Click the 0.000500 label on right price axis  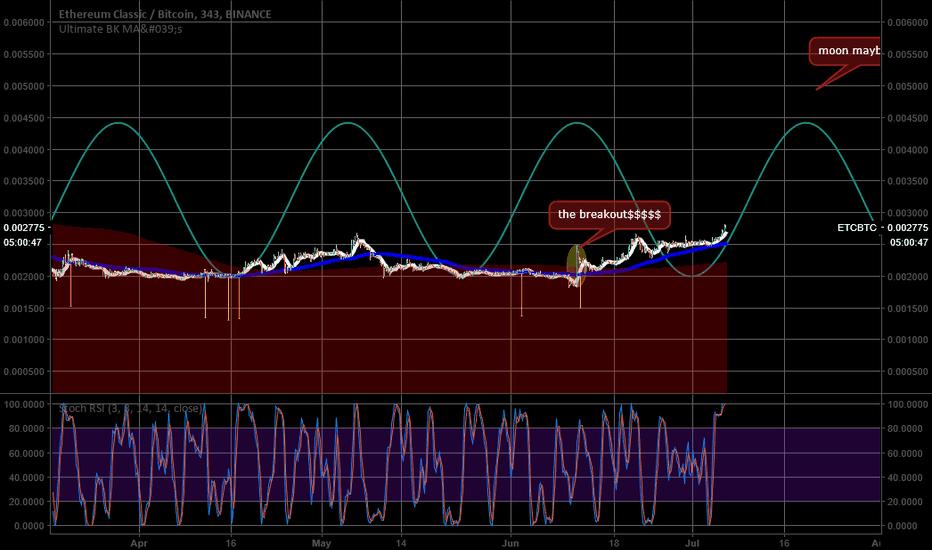pyautogui.click(x=908, y=372)
